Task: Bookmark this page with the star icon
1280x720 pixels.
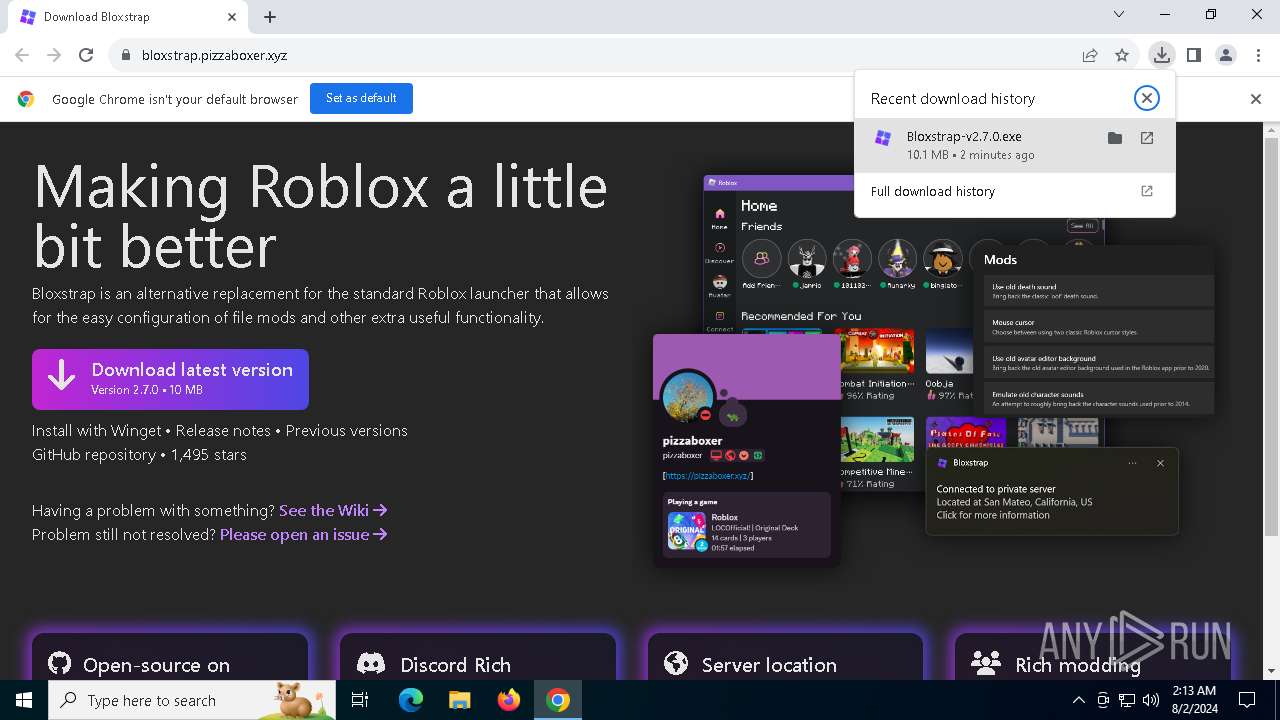Action: 1122,55
